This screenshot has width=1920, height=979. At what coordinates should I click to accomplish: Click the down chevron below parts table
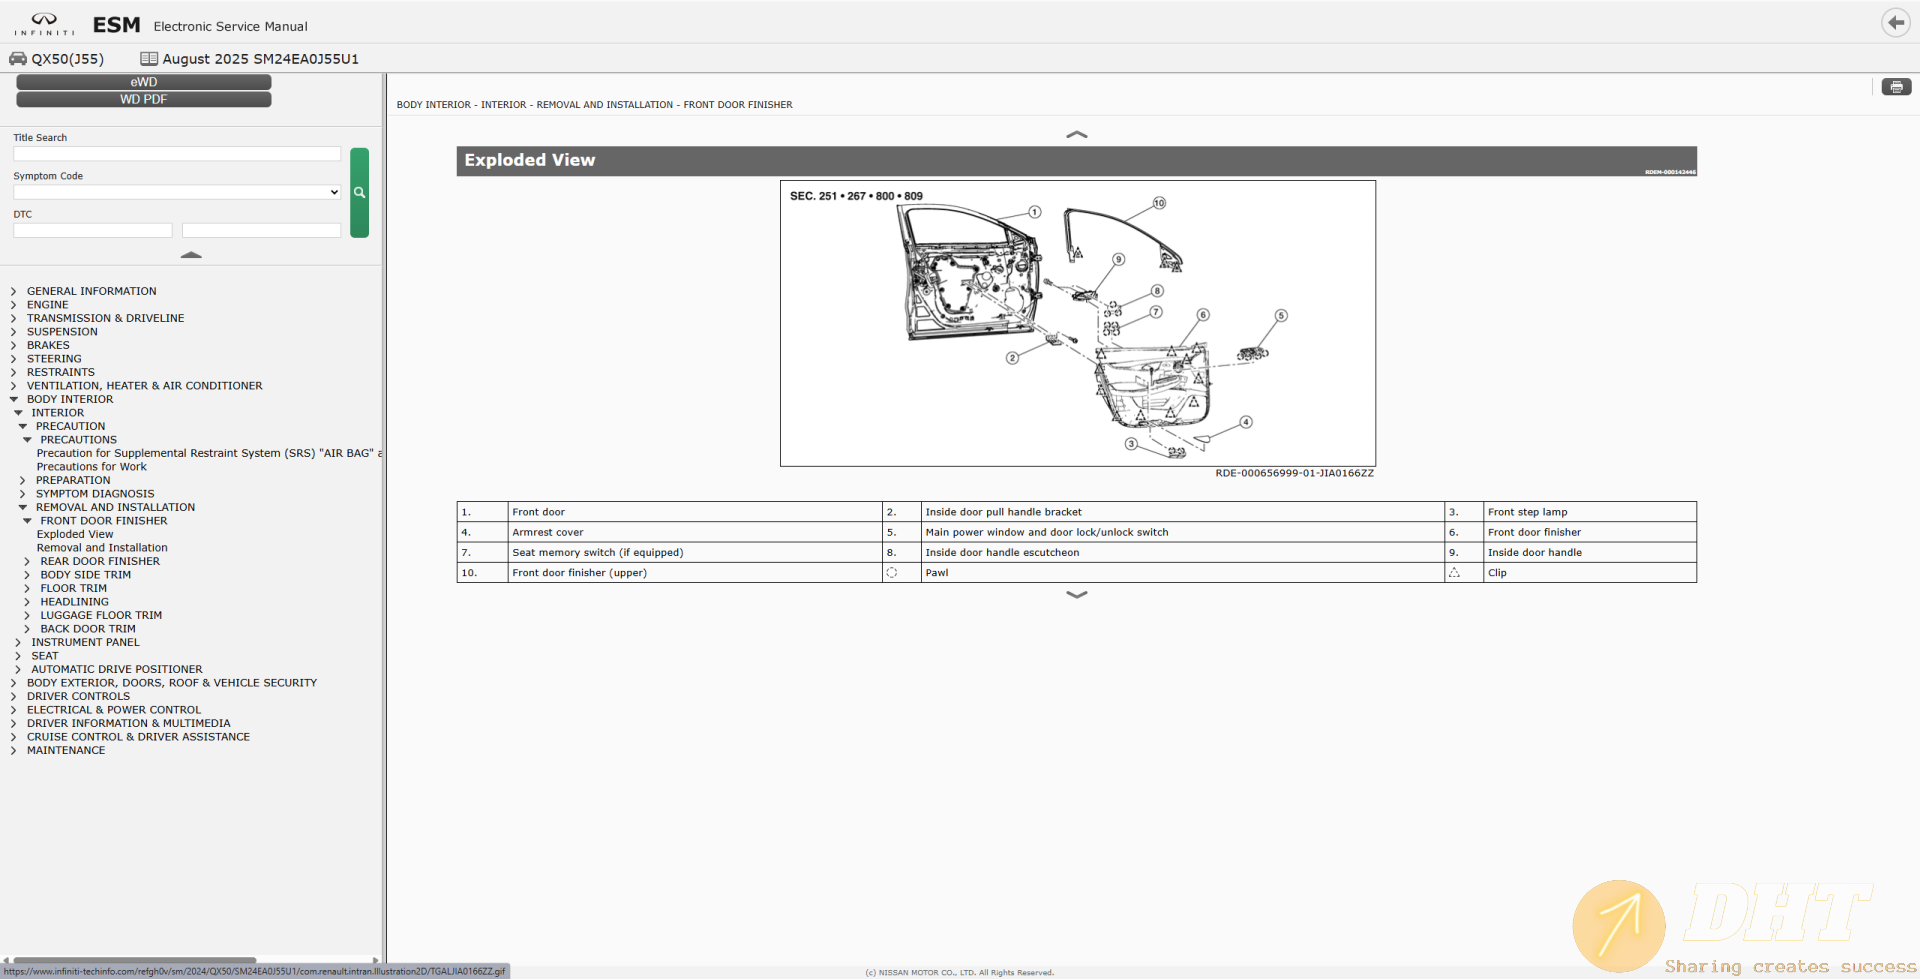(x=1076, y=594)
